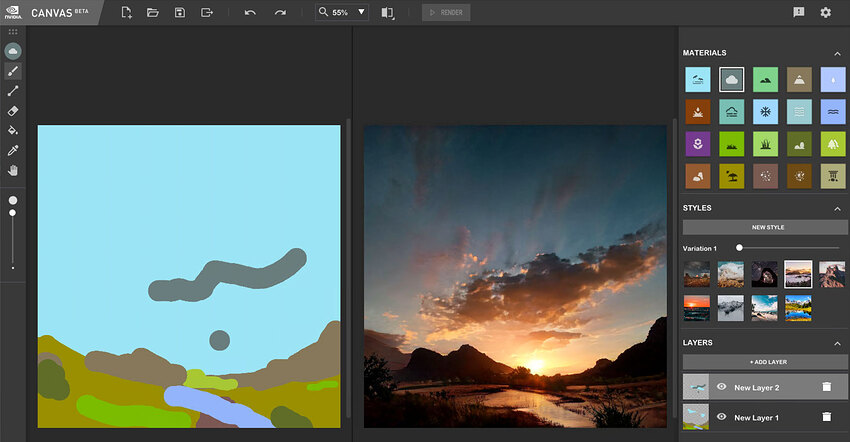The height and width of the screenshot is (442, 850).
Task: Apply the dark rock arch style thumbnail
Action: tap(764, 274)
